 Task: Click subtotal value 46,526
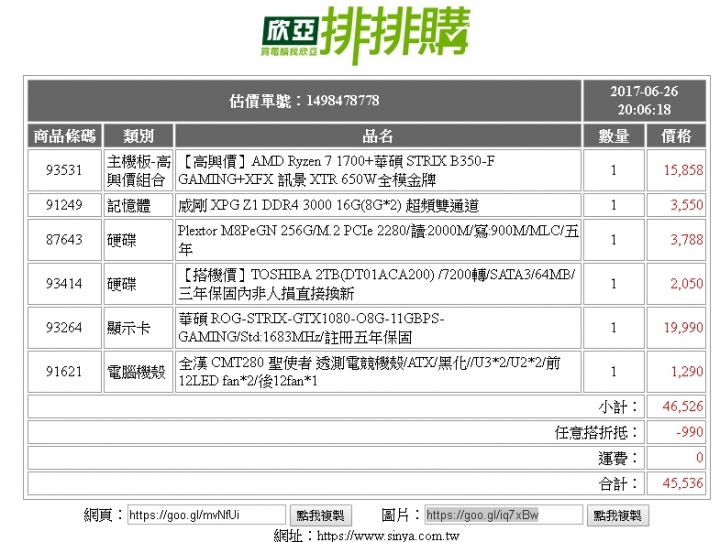683,406
